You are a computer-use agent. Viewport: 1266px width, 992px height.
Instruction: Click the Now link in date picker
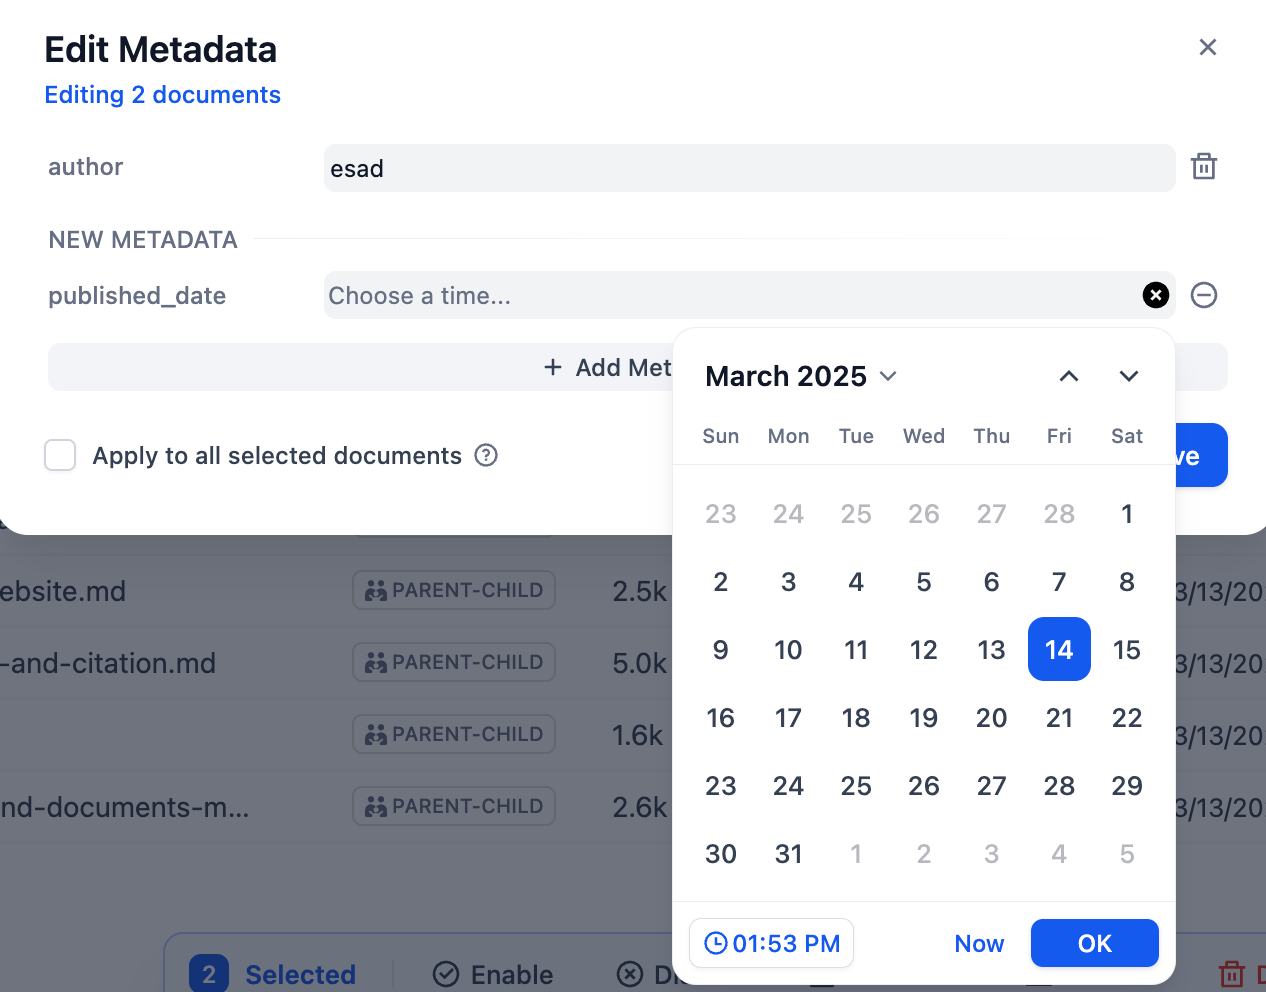point(979,942)
